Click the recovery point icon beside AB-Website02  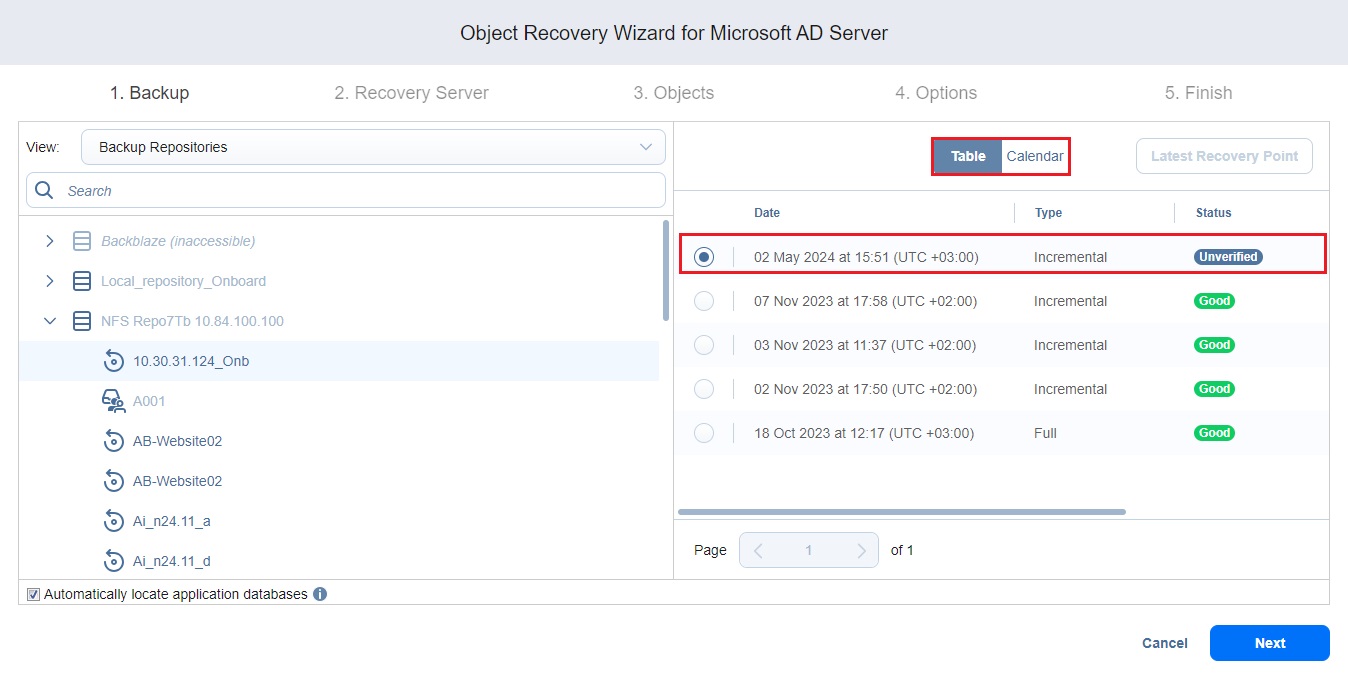[113, 440]
